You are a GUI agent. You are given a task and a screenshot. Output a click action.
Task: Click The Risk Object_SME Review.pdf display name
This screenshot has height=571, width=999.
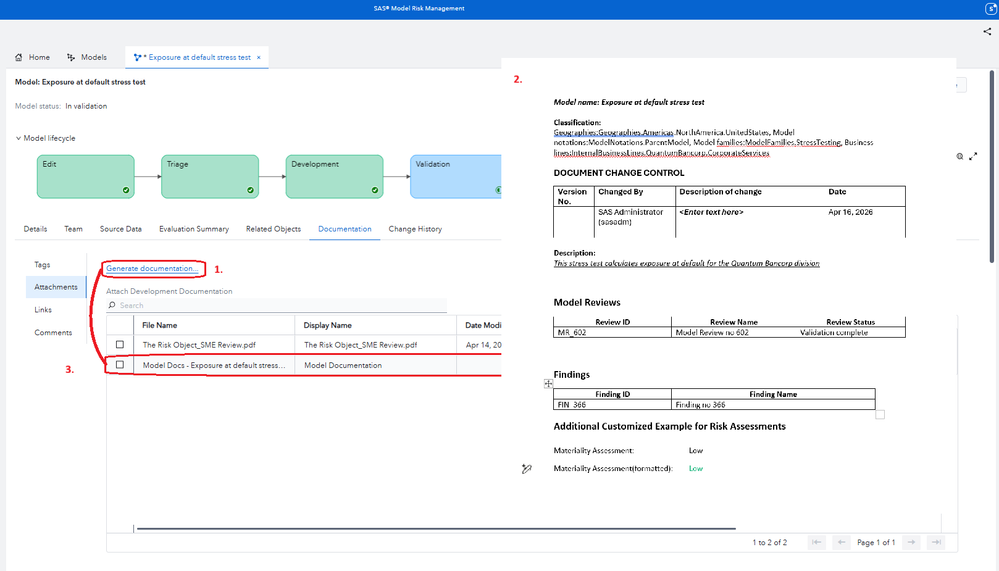pyautogui.click(x=361, y=345)
